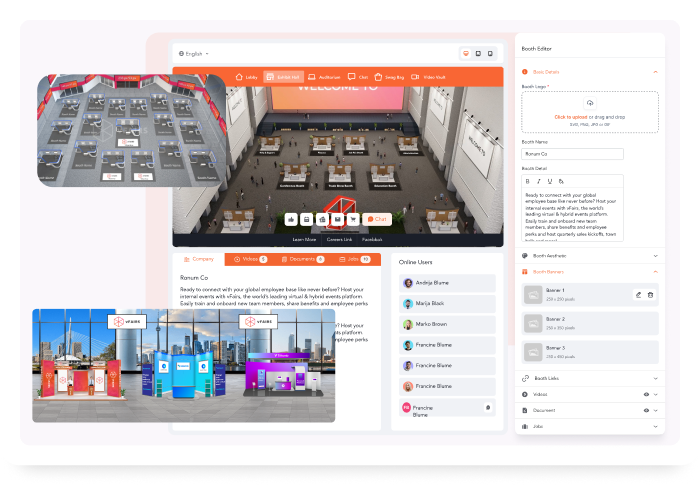The height and width of the screenshot is (486, 700).
Task: Click the orange Chat button
Action: click(376, 218)
